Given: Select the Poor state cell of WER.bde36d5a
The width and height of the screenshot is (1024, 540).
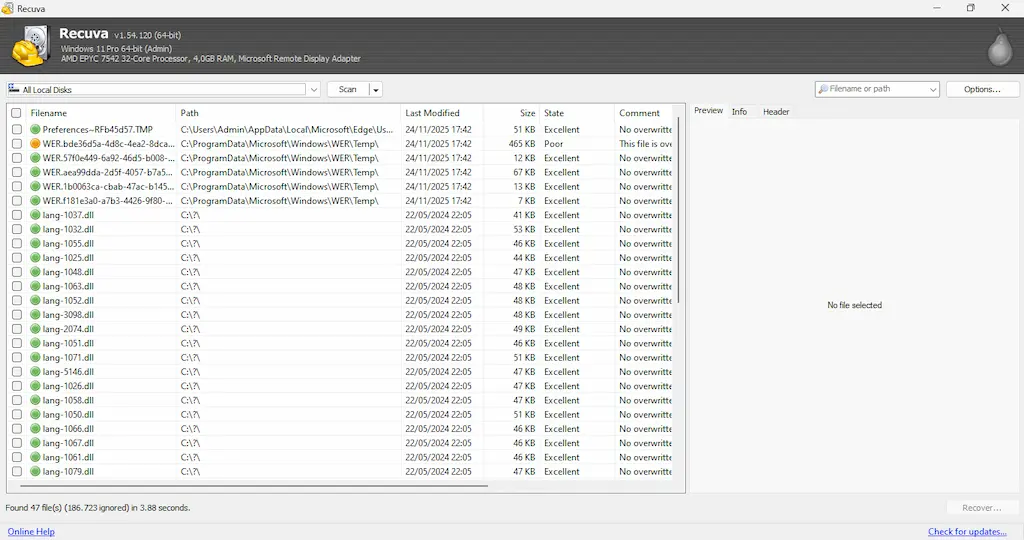Looking at the screenshot, I should [x=554, y=144].
